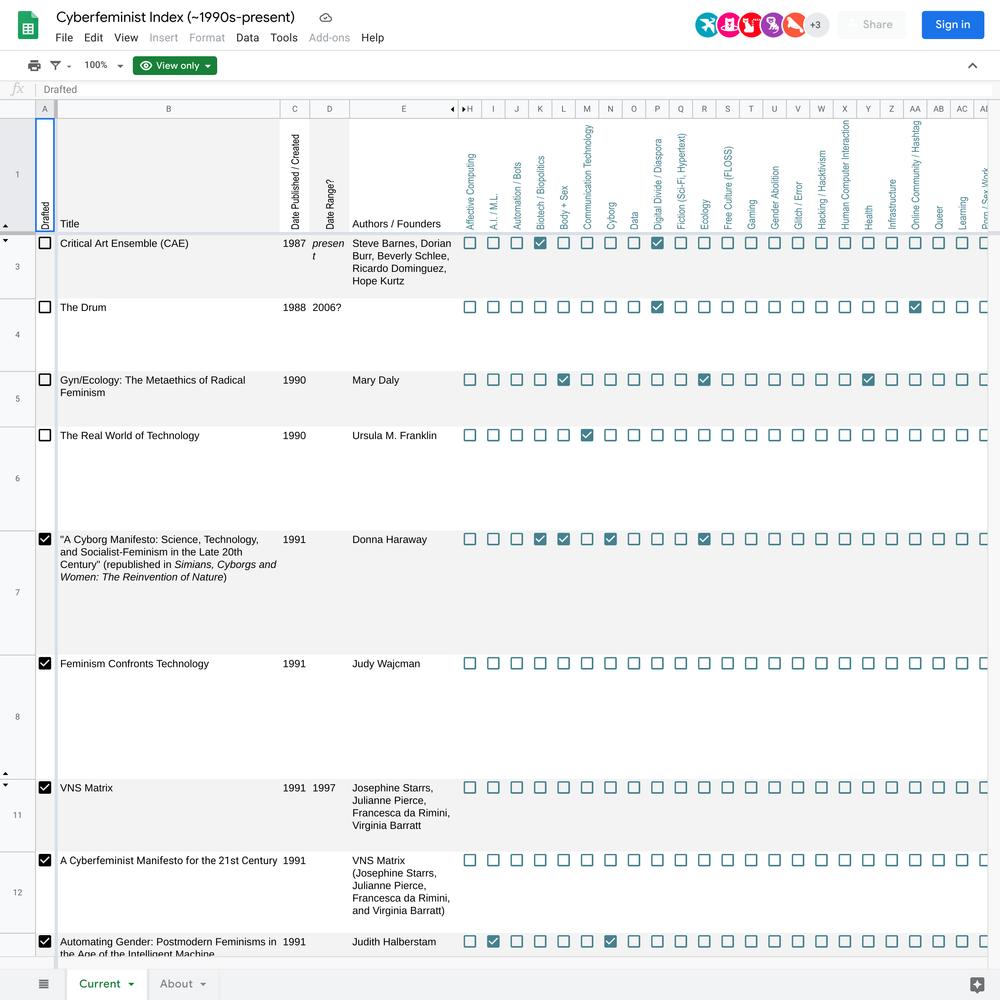Select column AA header
The image size is (1000, 1000).
(915, 109)
